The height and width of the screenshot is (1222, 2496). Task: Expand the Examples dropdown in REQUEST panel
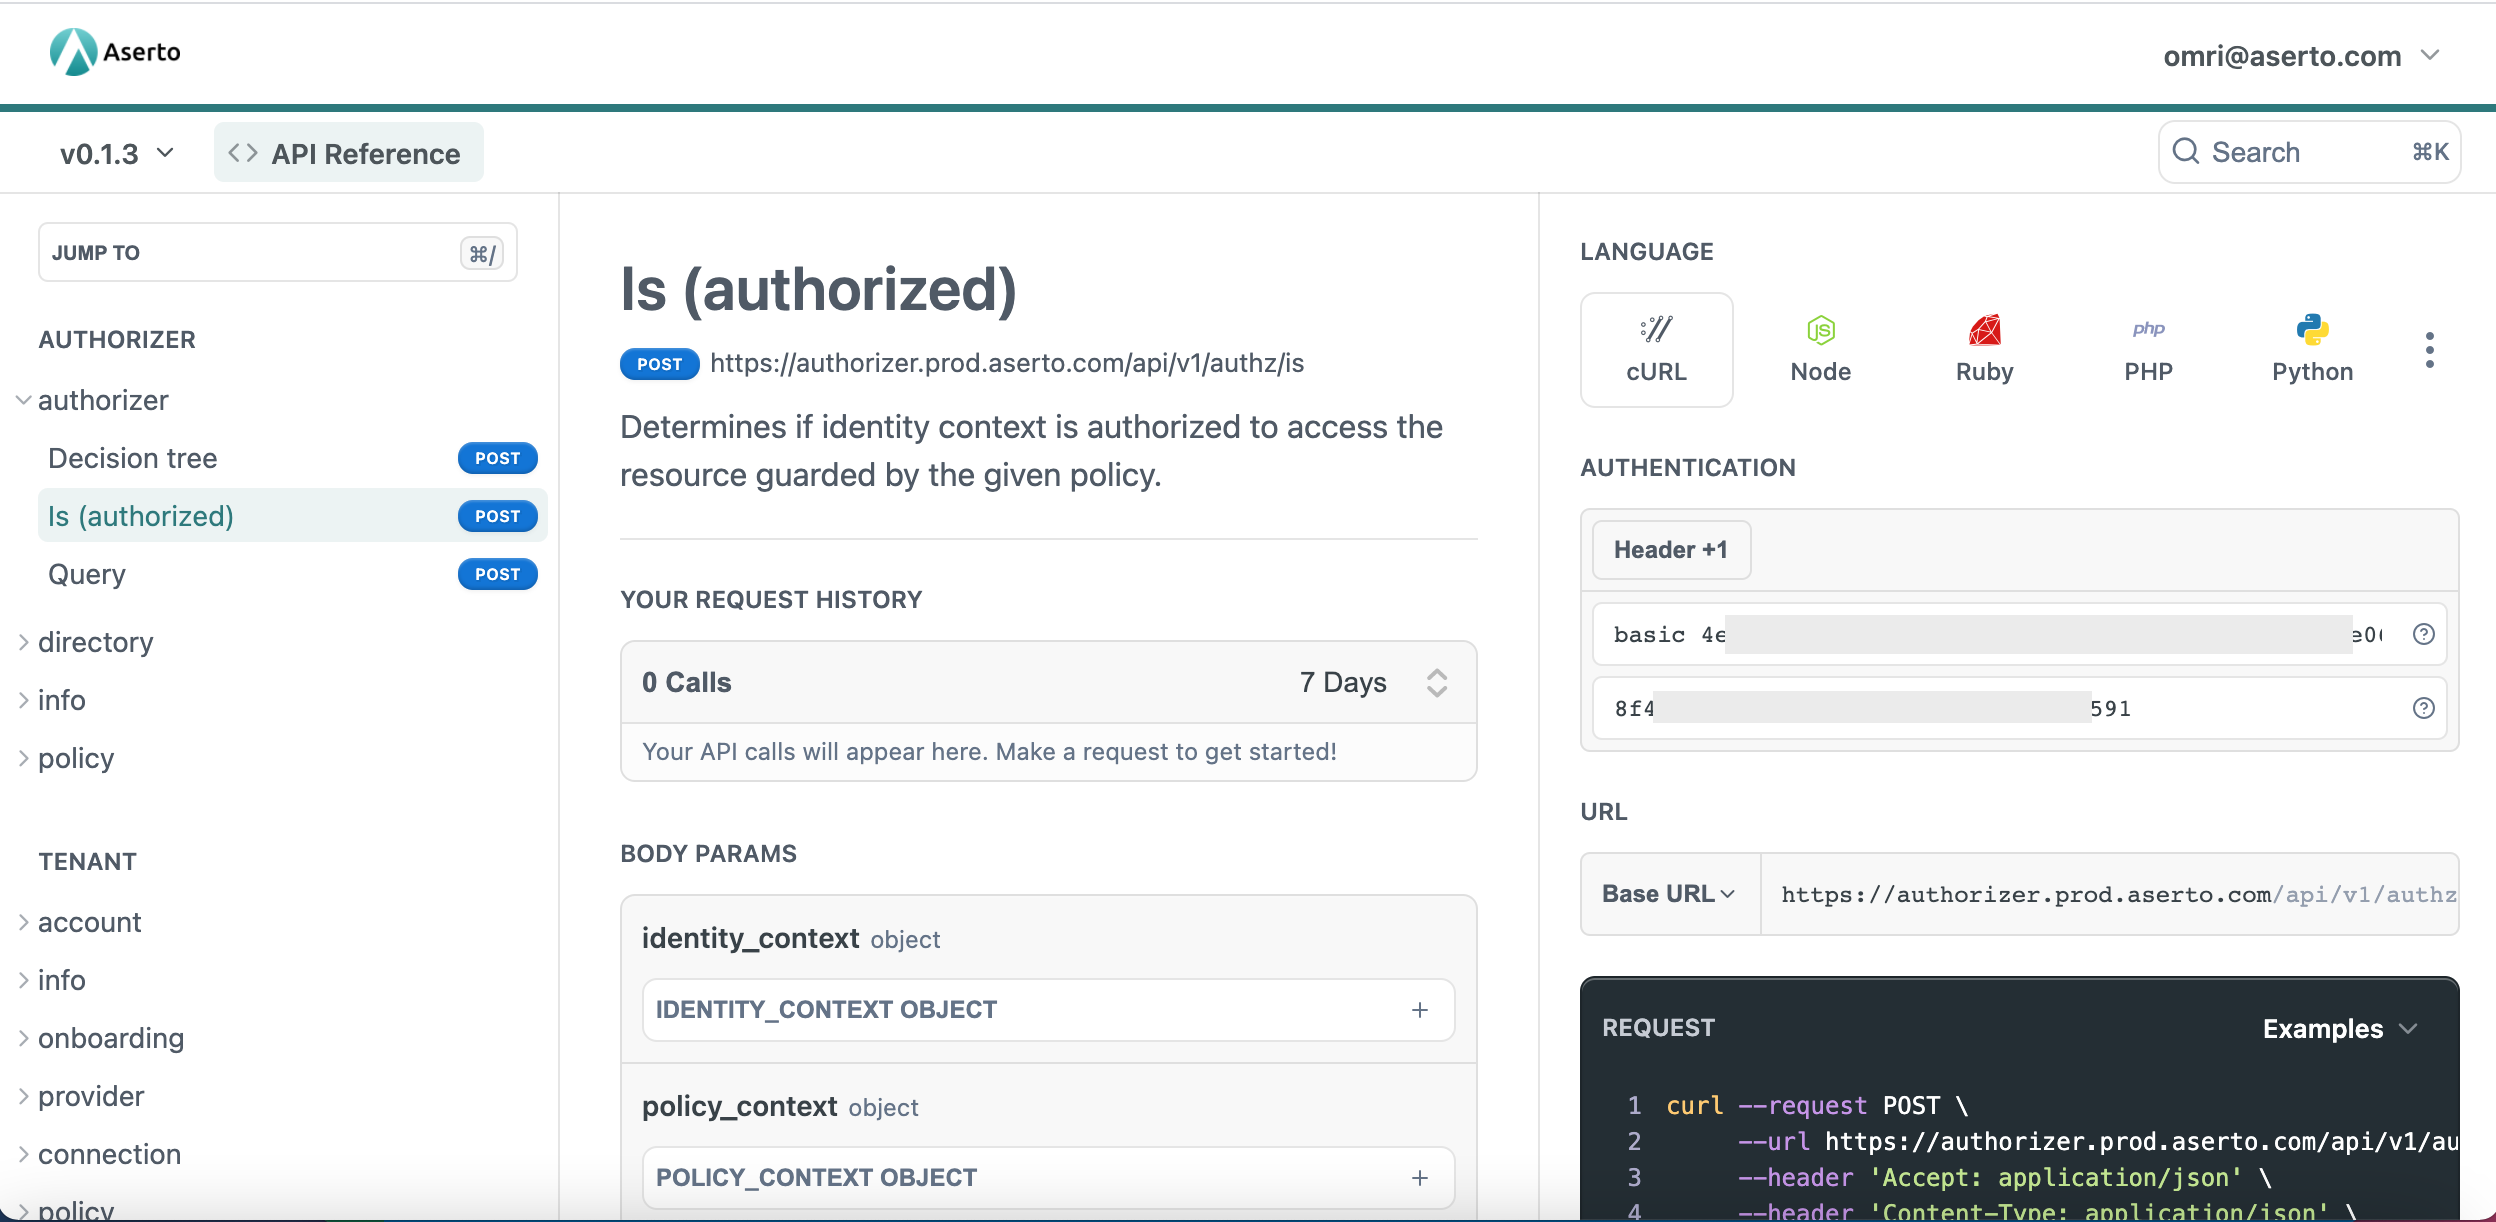point(2340,1028)
